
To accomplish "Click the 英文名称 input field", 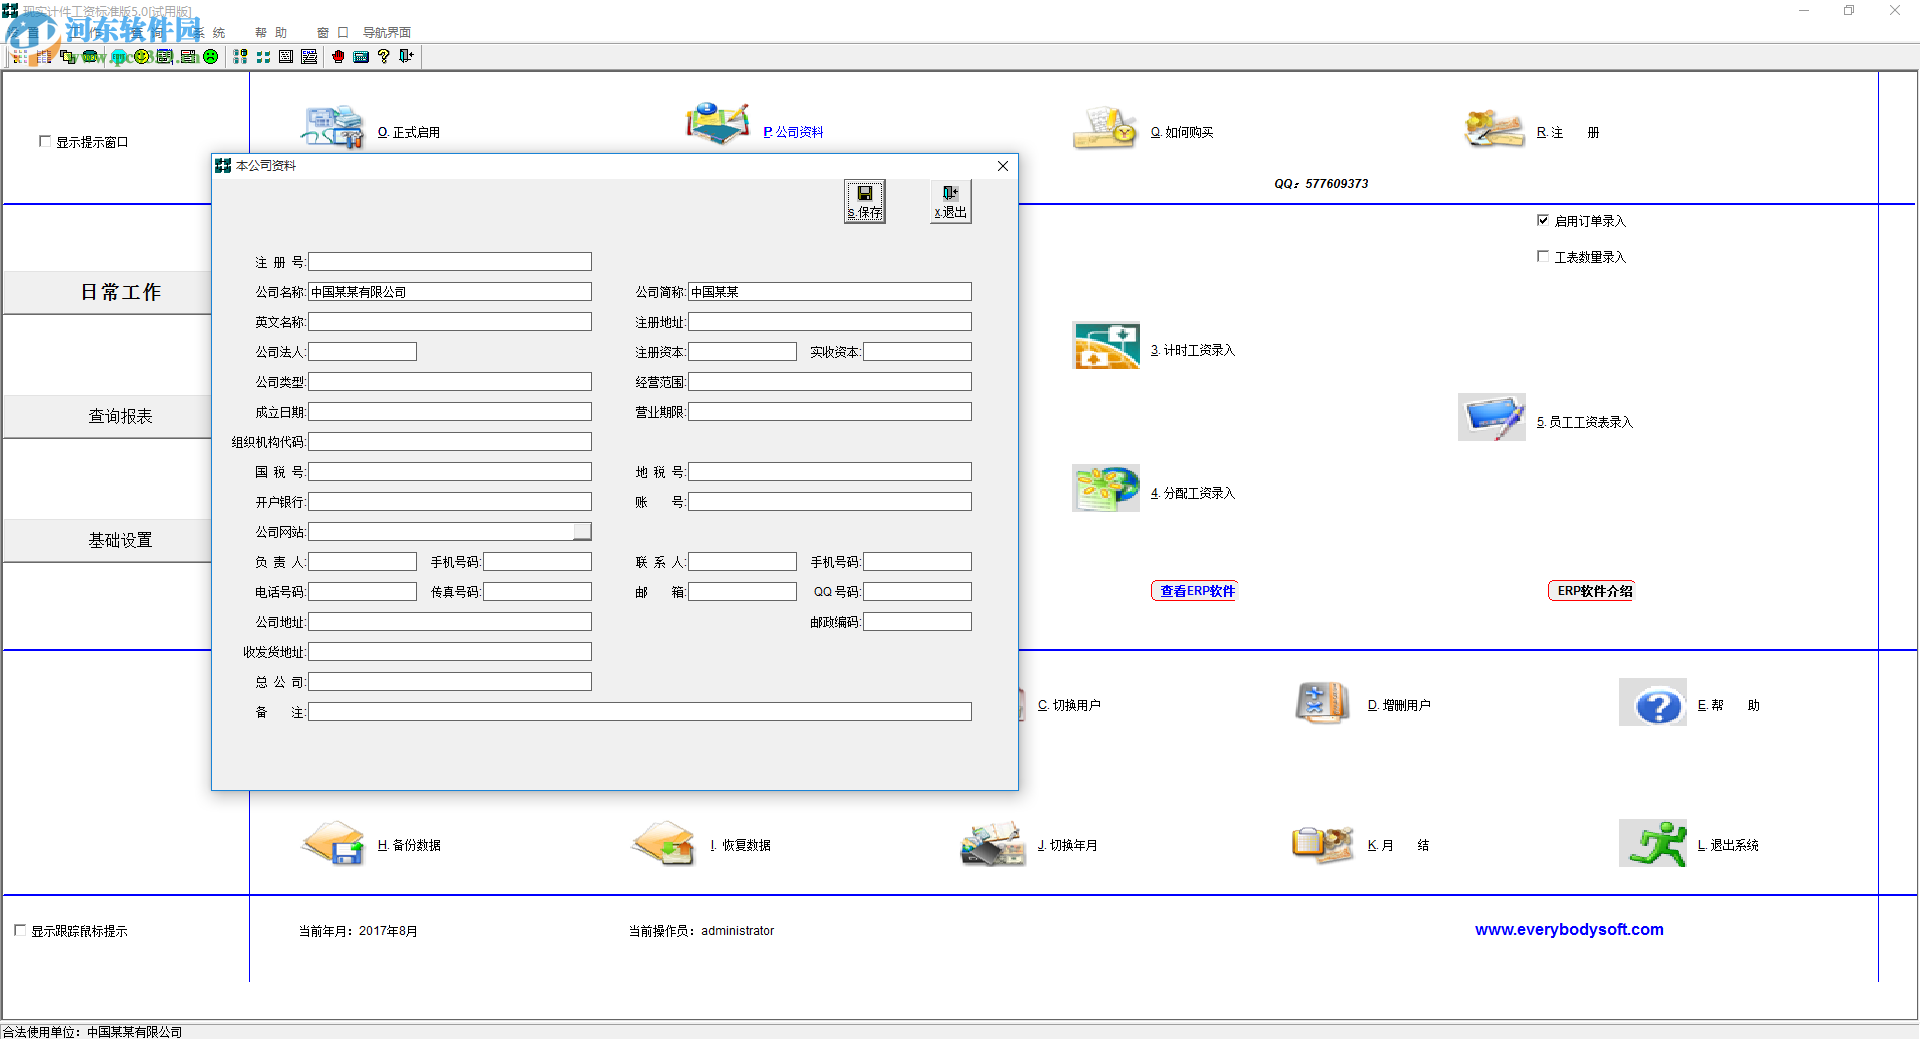I will [x=450, y=322].
